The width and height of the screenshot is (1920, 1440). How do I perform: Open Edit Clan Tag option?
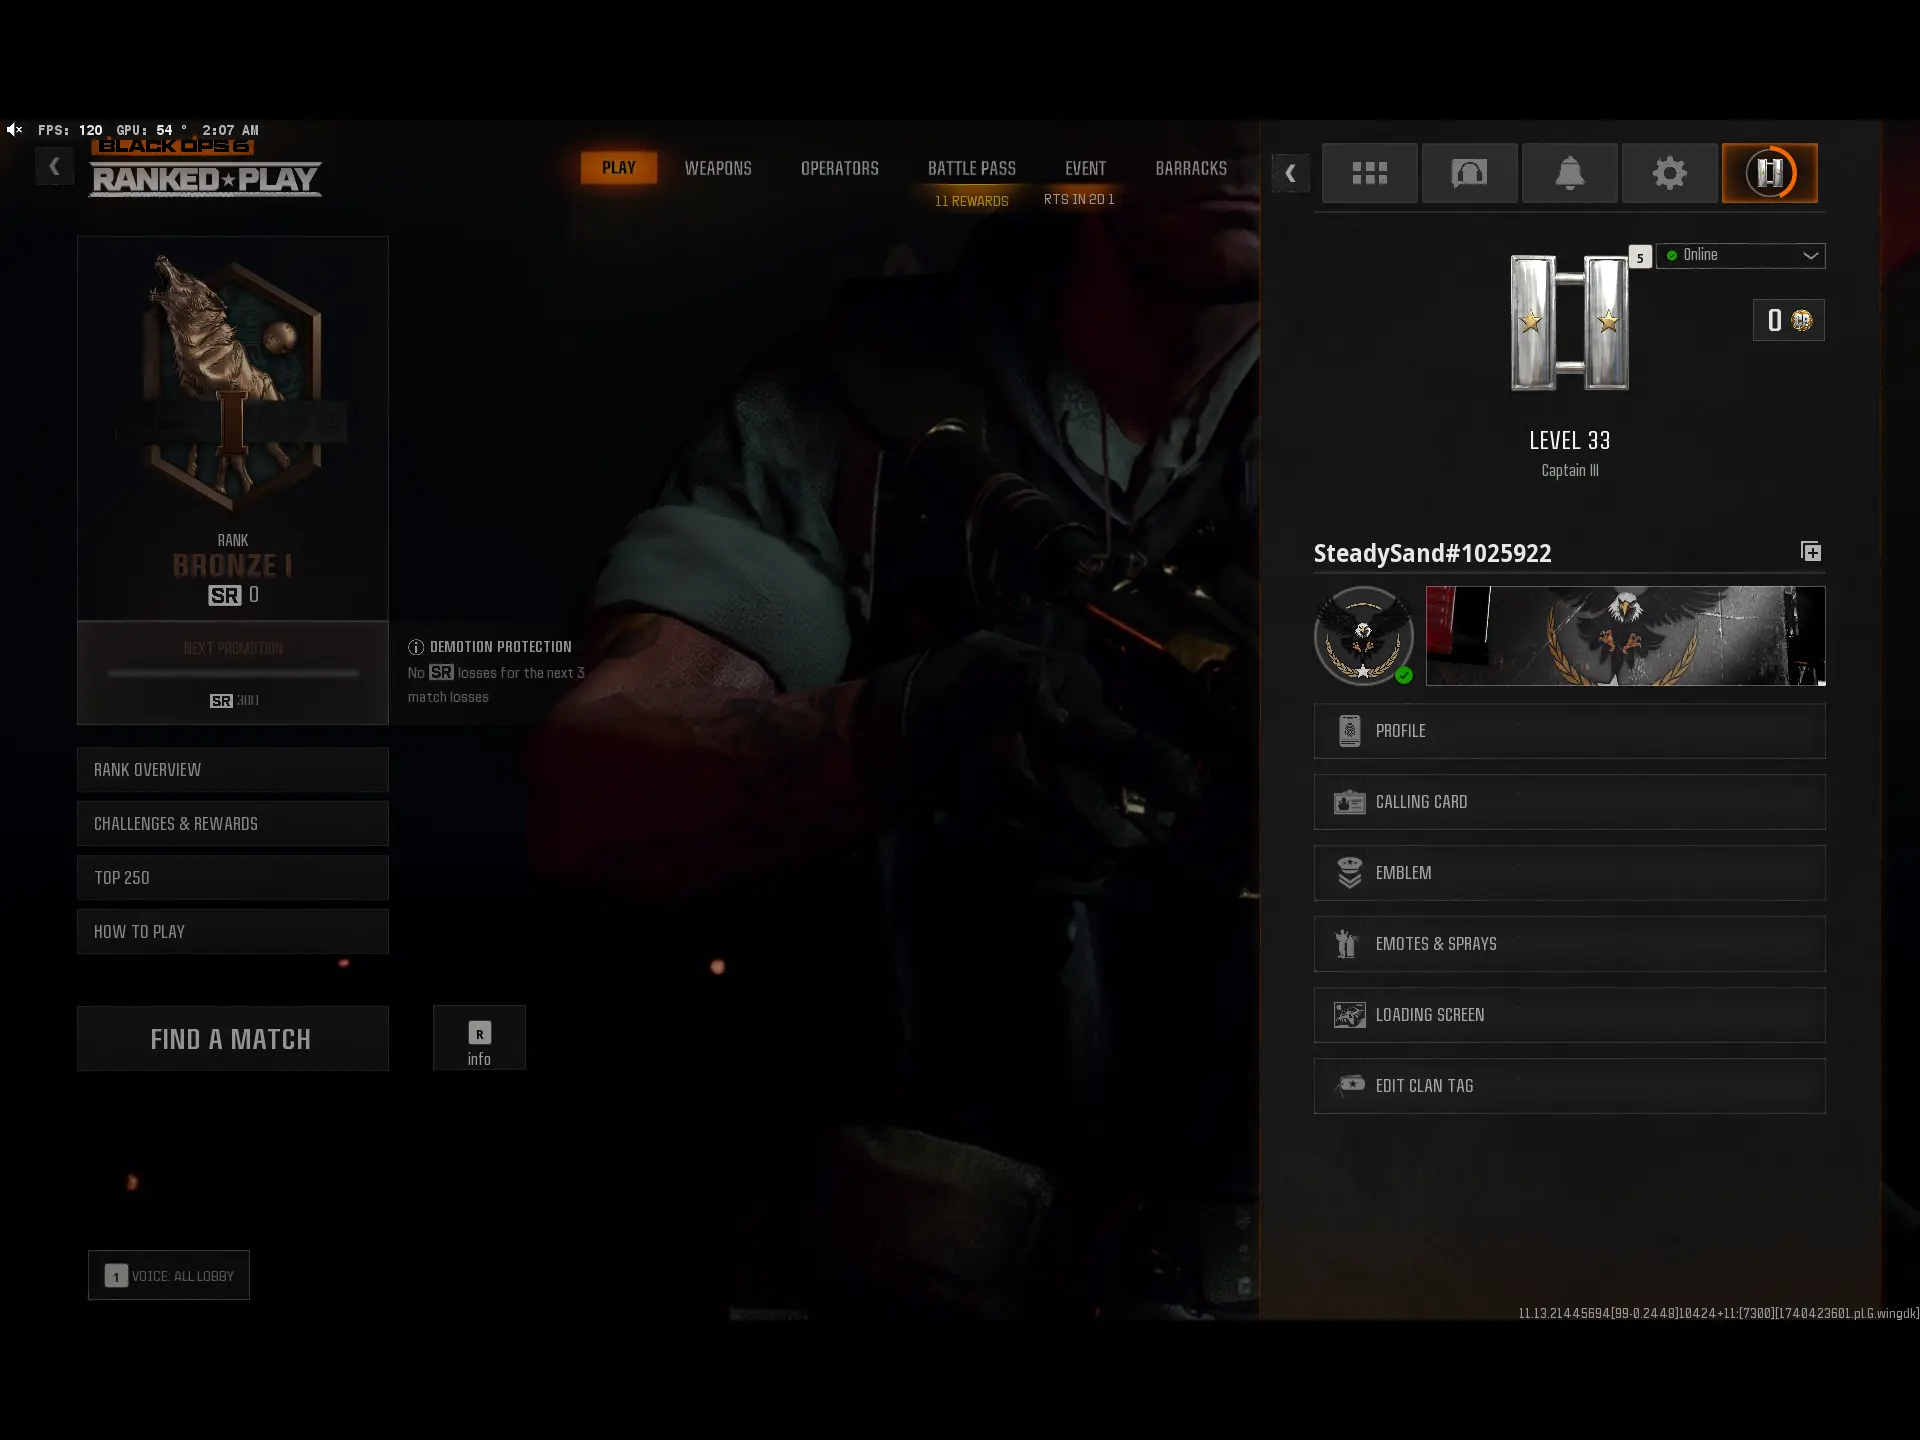1568,1086
